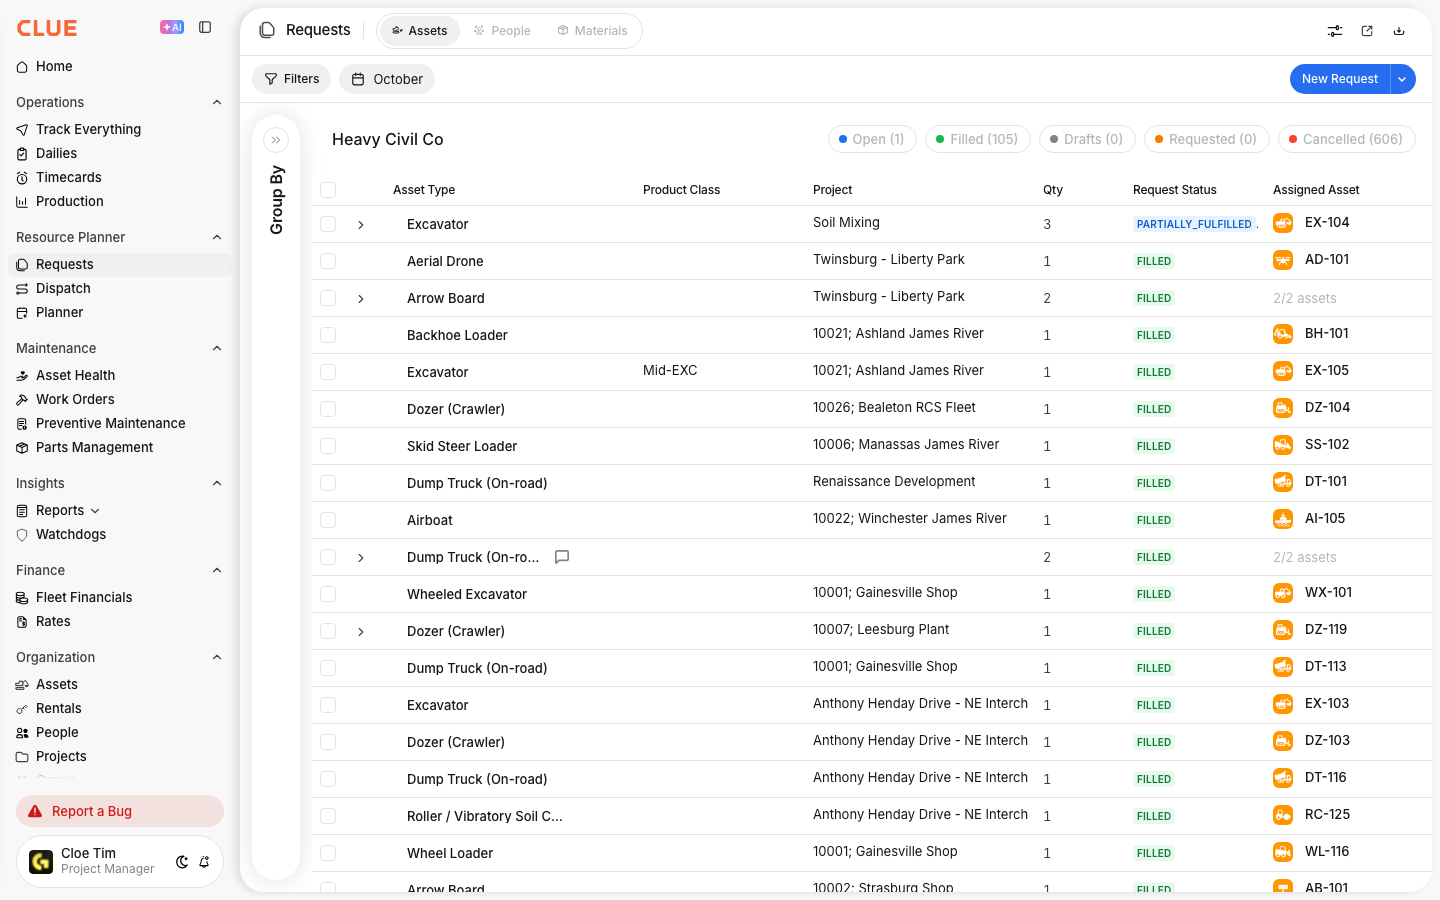Open New Request dropdown arrow

coord(1403,79)
